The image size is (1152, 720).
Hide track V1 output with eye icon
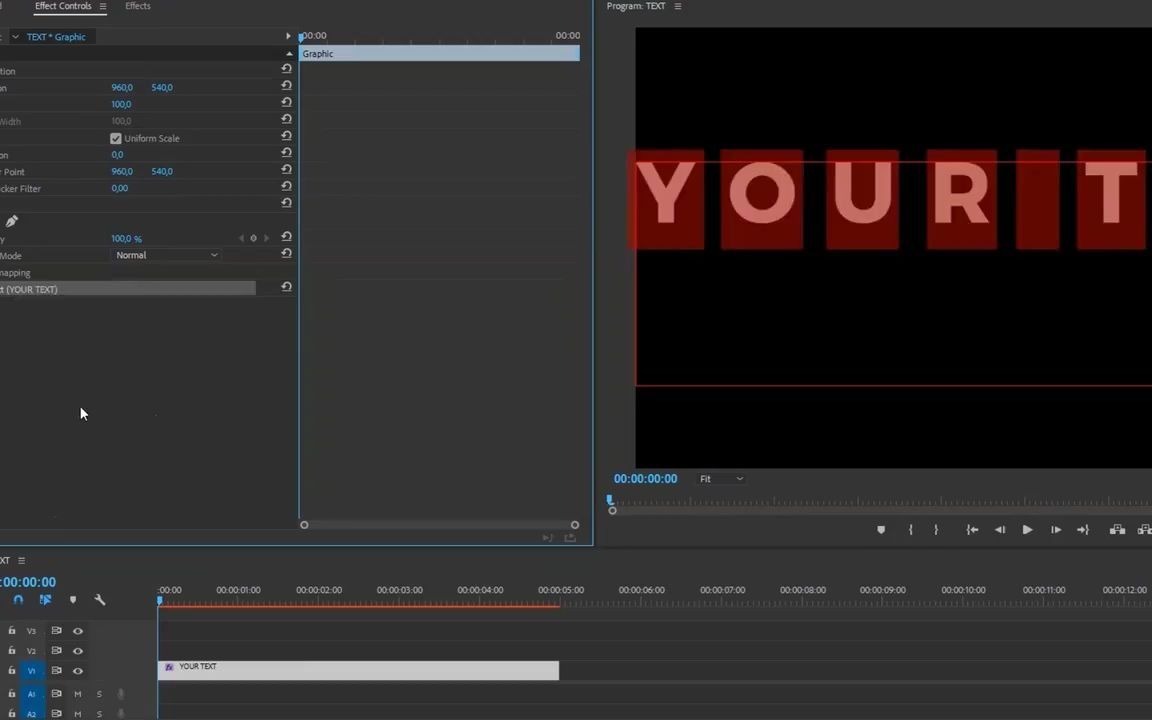(78, 671)
